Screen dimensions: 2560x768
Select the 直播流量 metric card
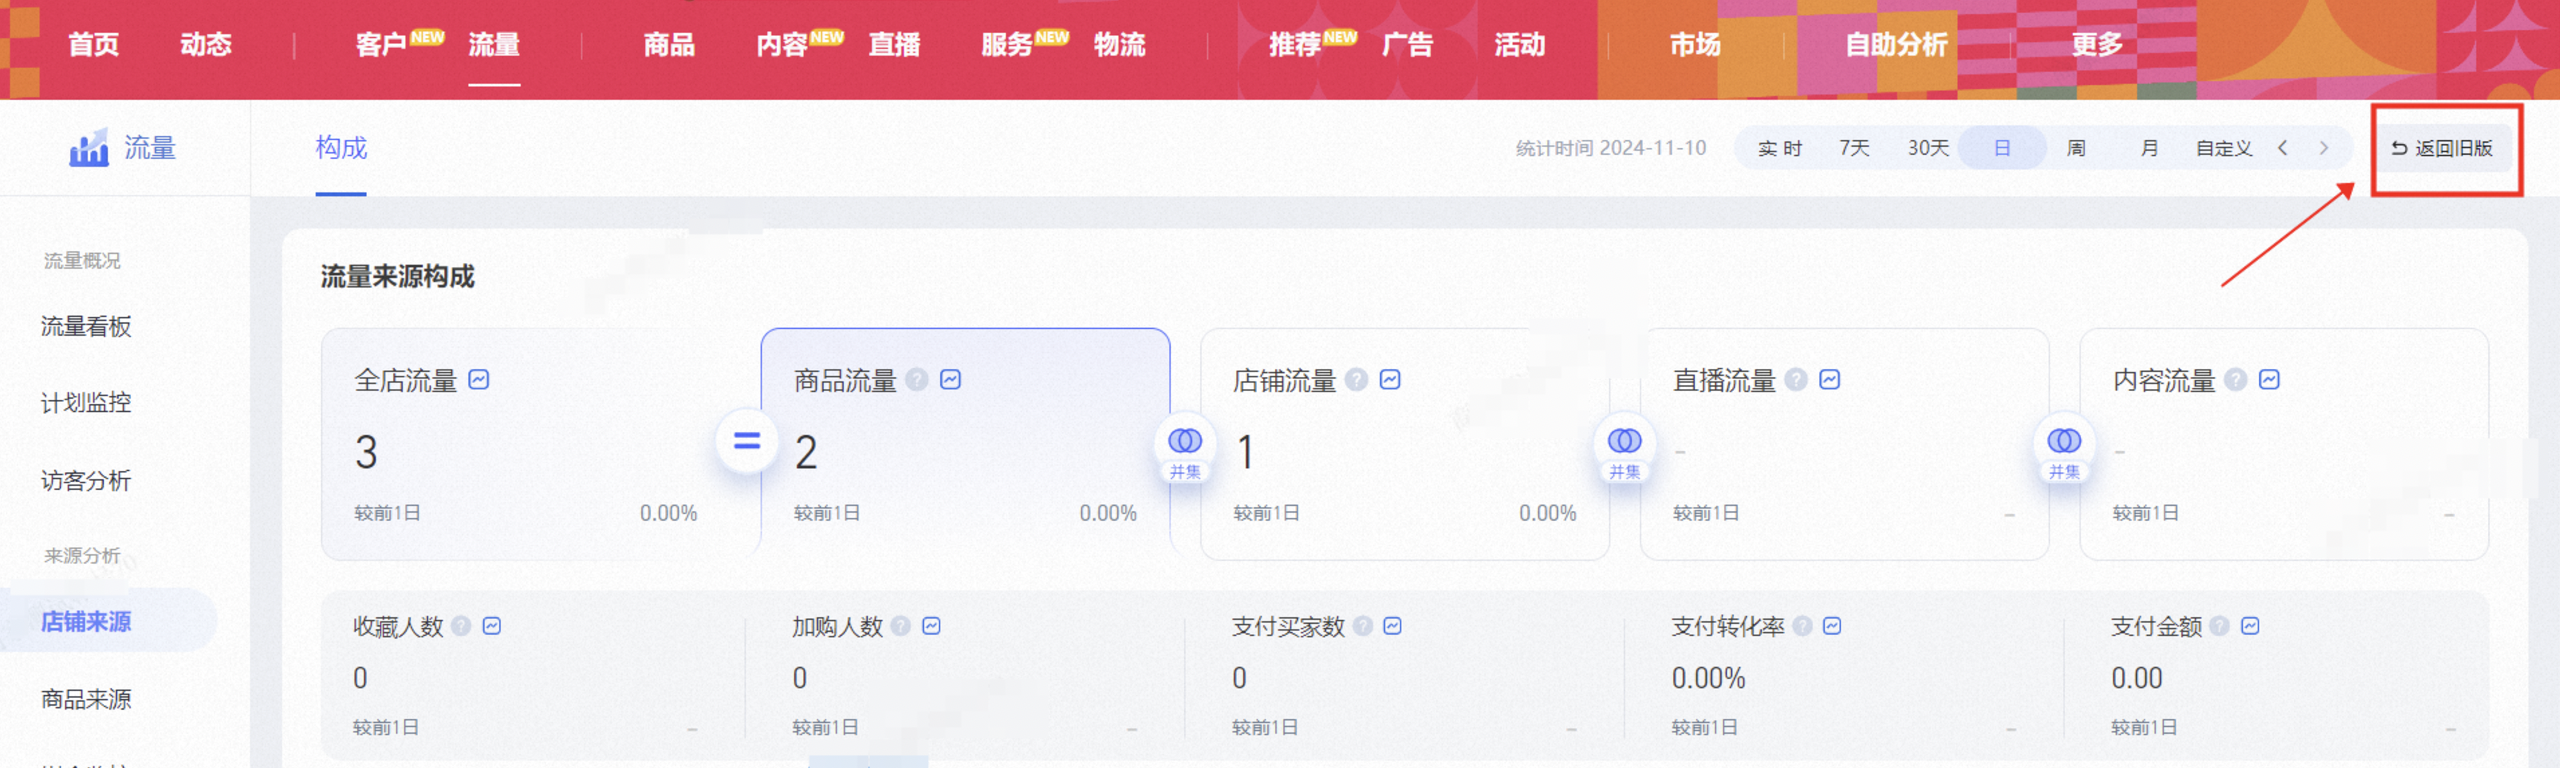point(1844,444)
